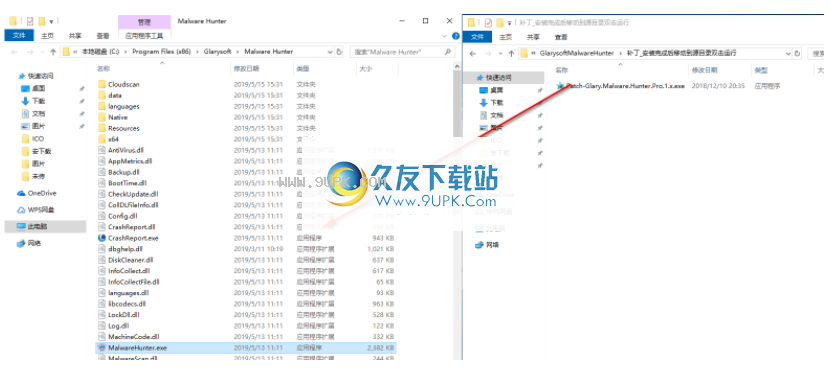Click GlarysoftMalwareHunter in the patch window breadcrumb

point(577,53)
